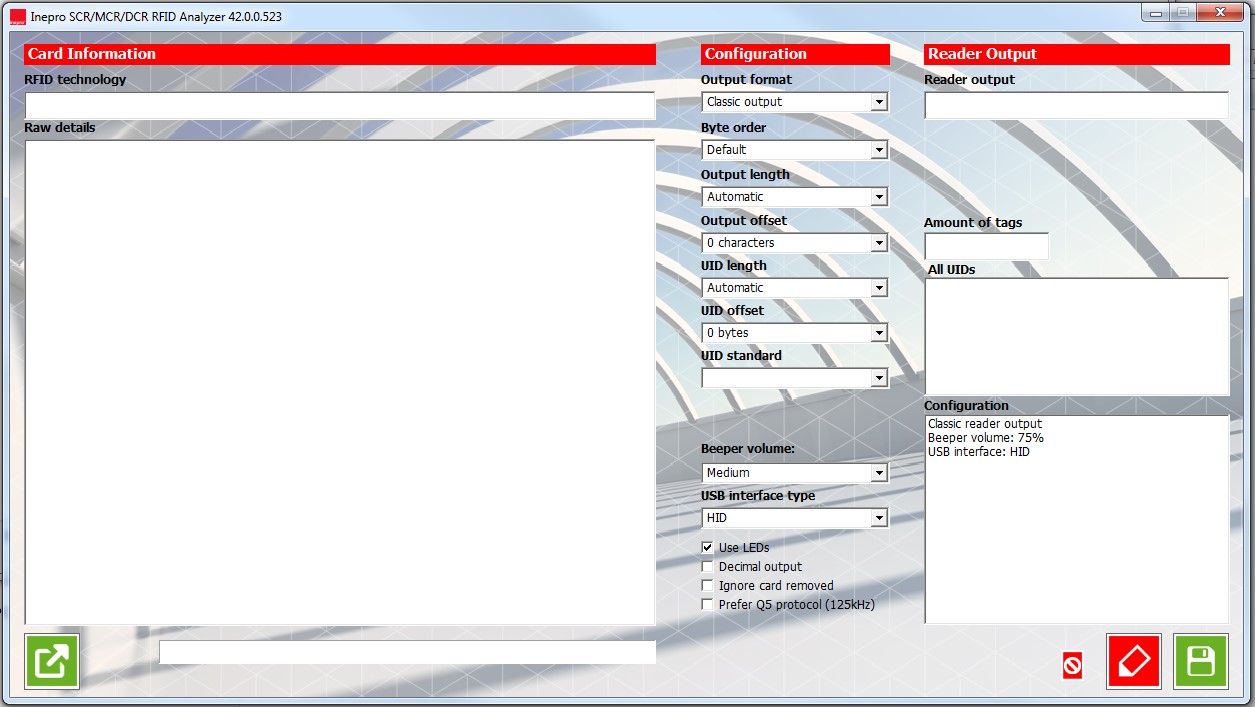Click the RFID technology input field
Image resolution: width=1255 pixels, height=707 pixels.
[340, 104]
